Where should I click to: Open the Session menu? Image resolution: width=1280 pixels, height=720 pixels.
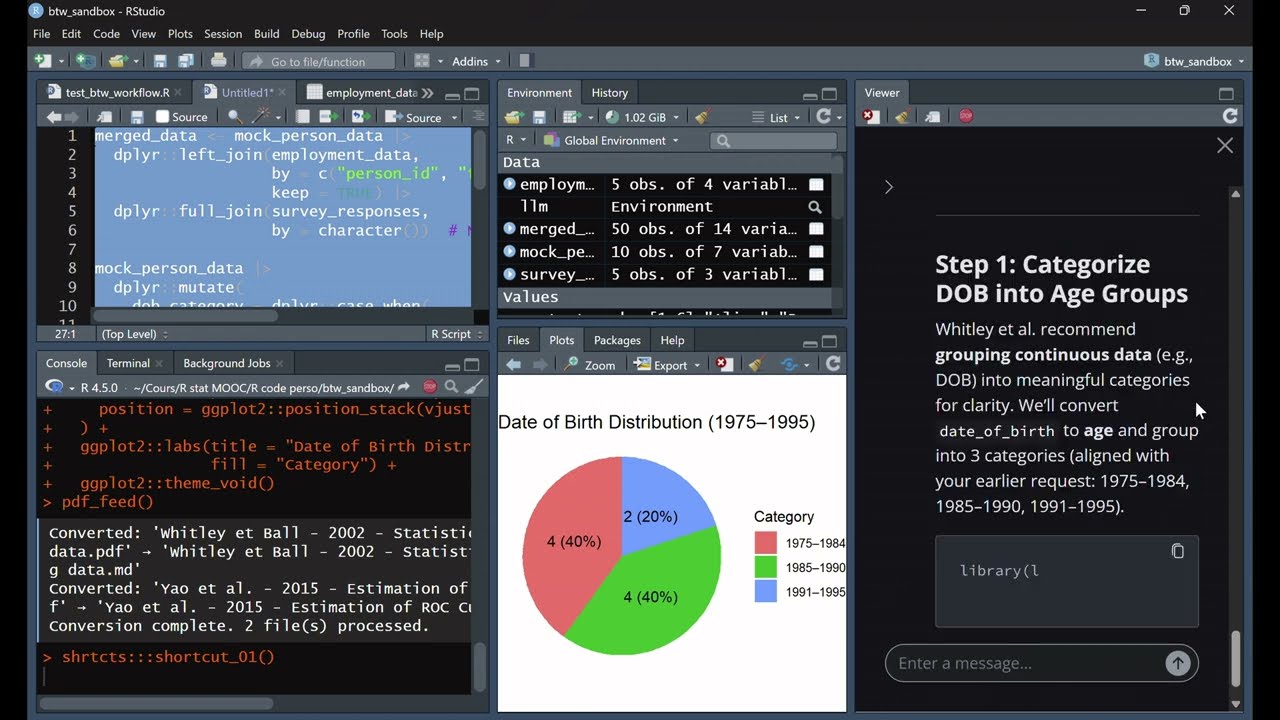(223, 34)
